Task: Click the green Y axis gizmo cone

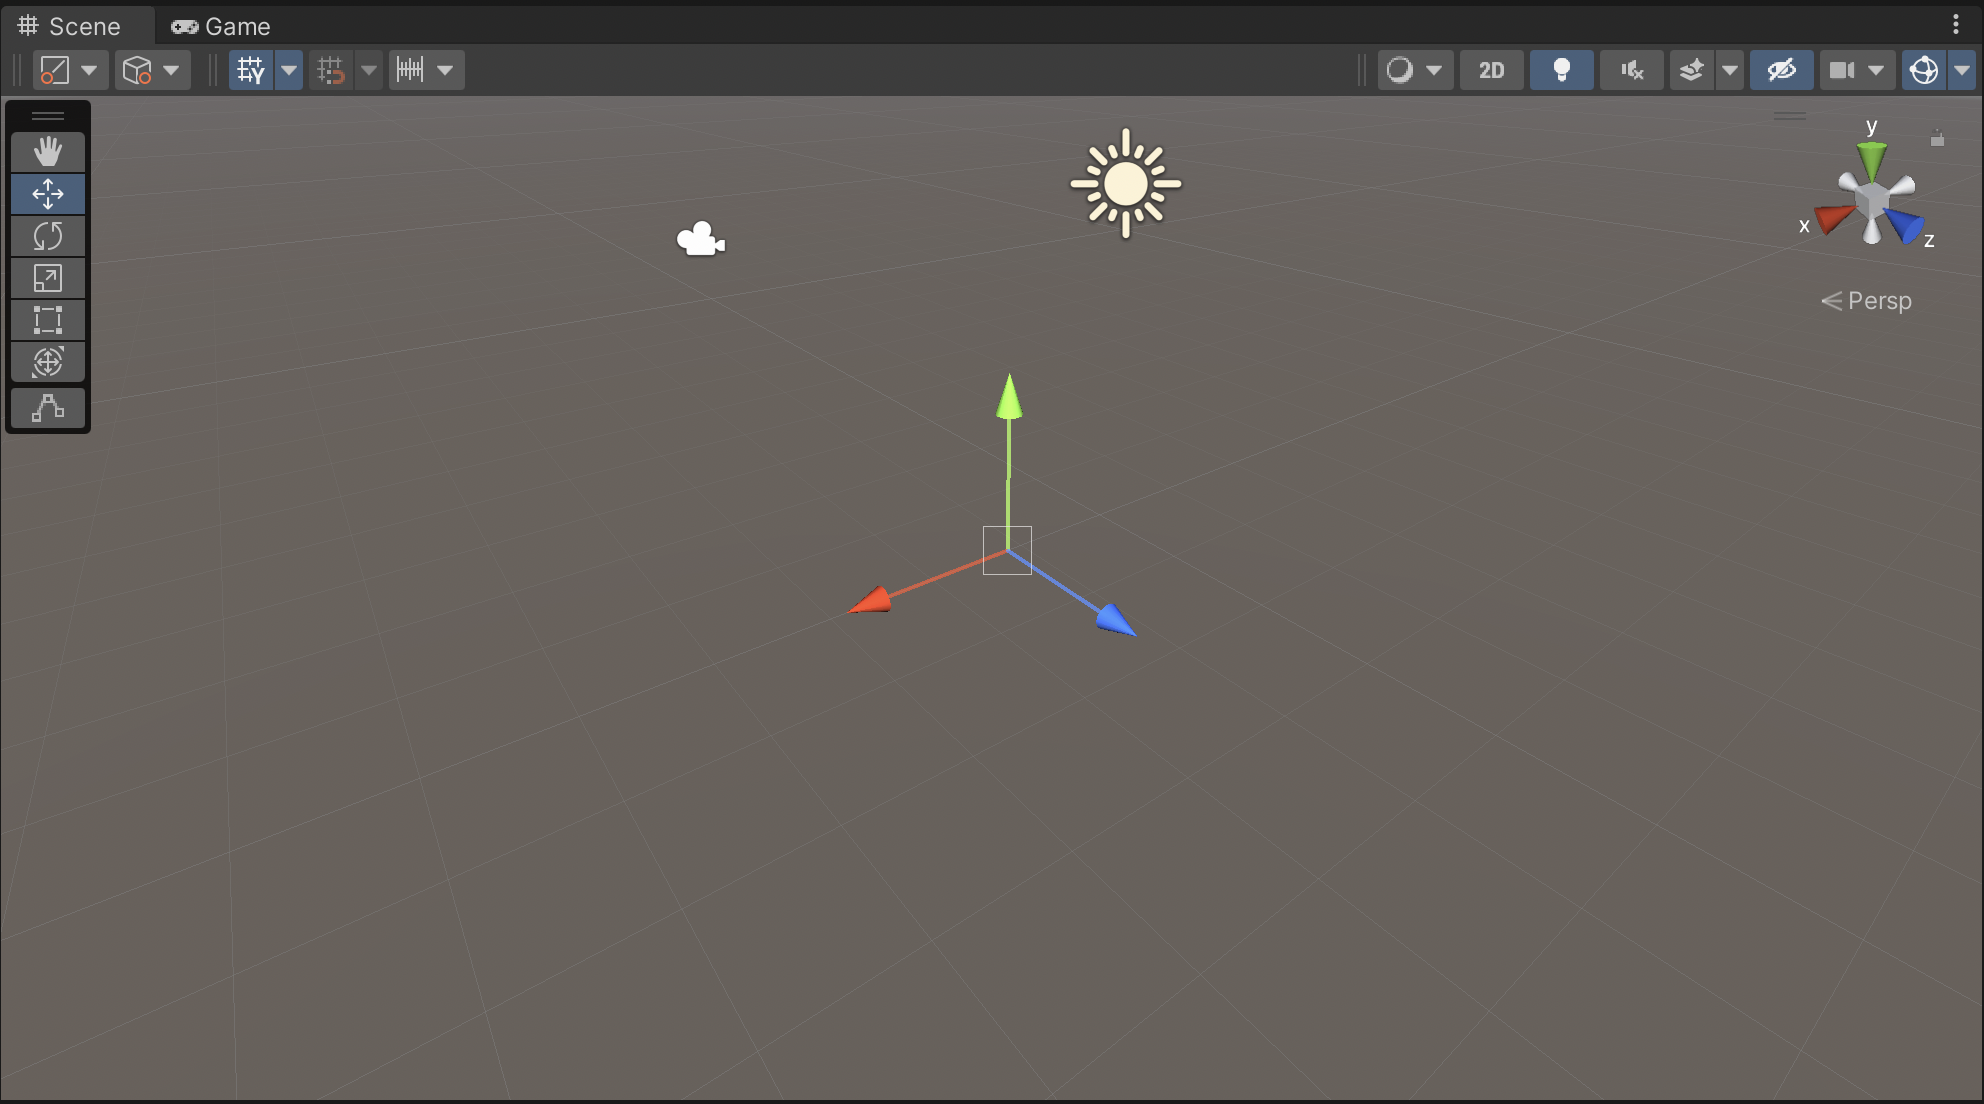Action: click(1871, 158)
